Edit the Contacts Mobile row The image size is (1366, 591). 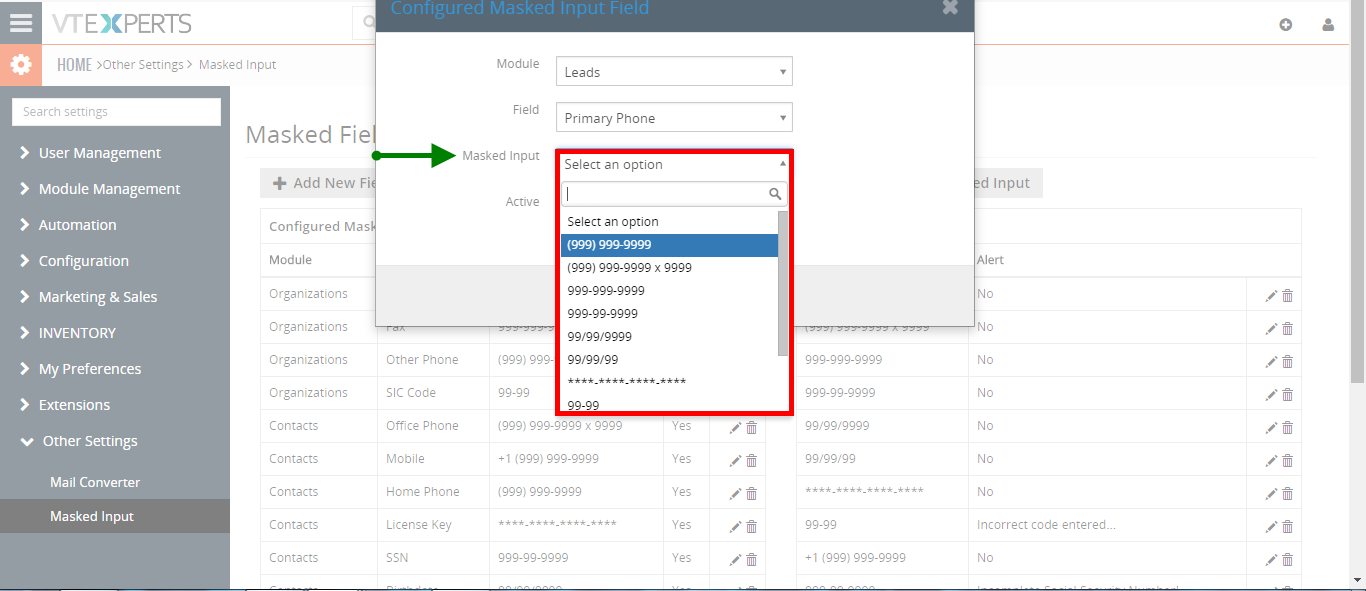[736, 460]
